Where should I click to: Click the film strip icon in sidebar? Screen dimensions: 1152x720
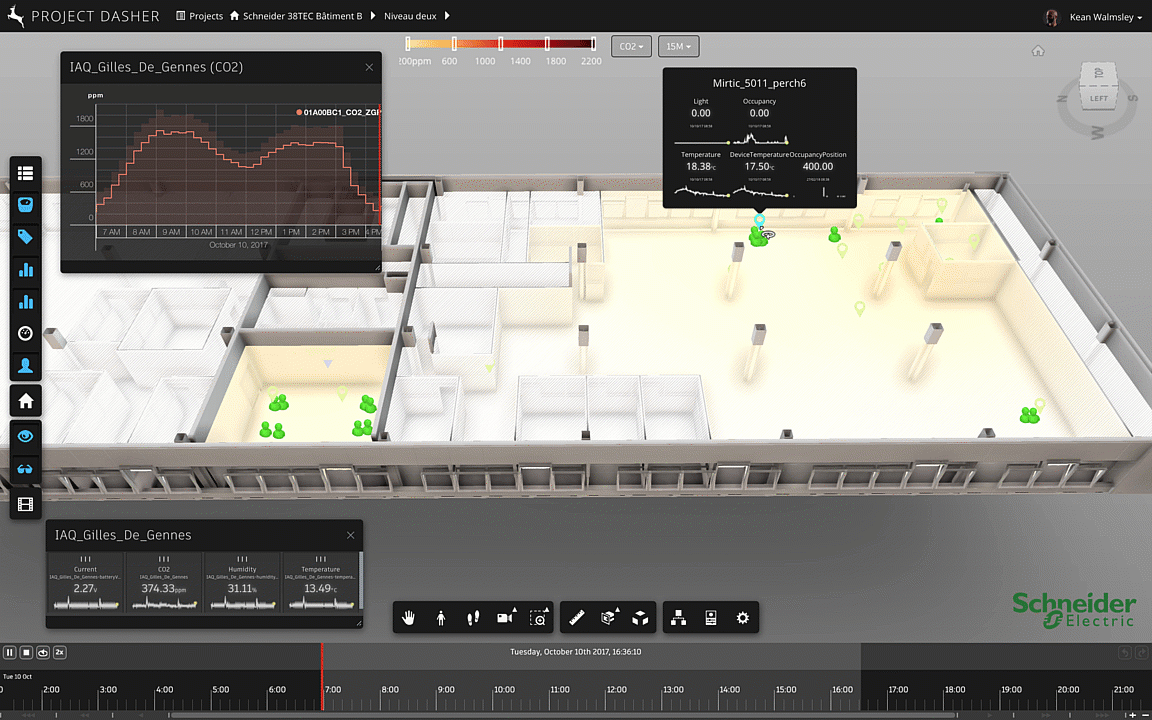pos(26,505)
